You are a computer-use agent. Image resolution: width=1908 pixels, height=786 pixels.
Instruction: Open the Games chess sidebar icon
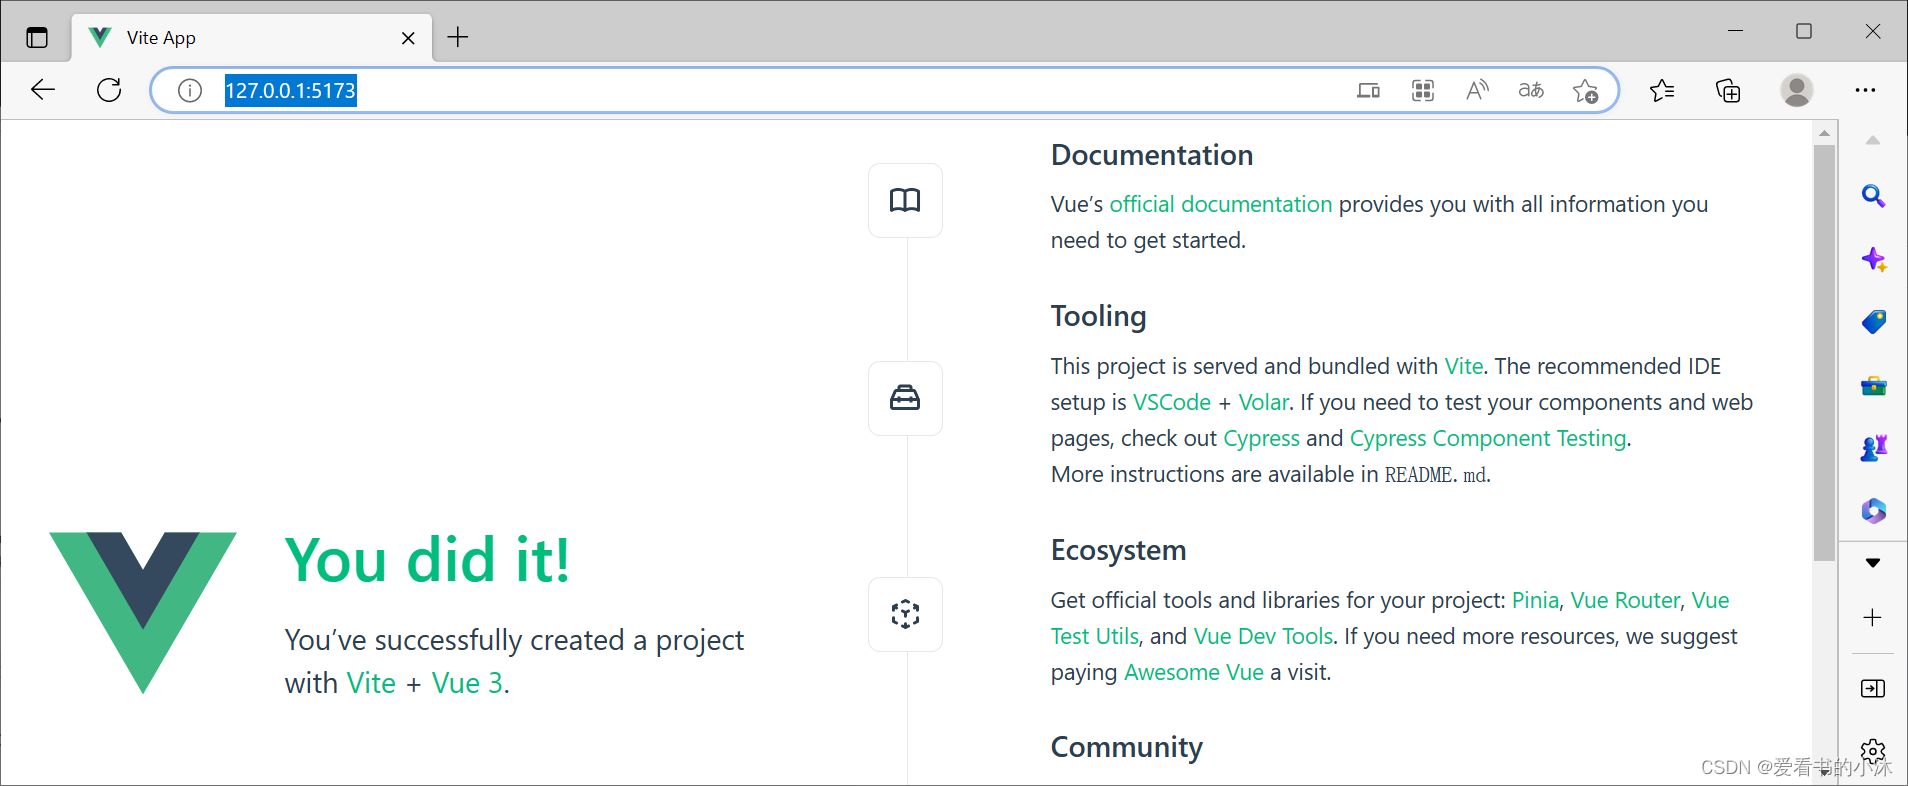[1873, 448]
